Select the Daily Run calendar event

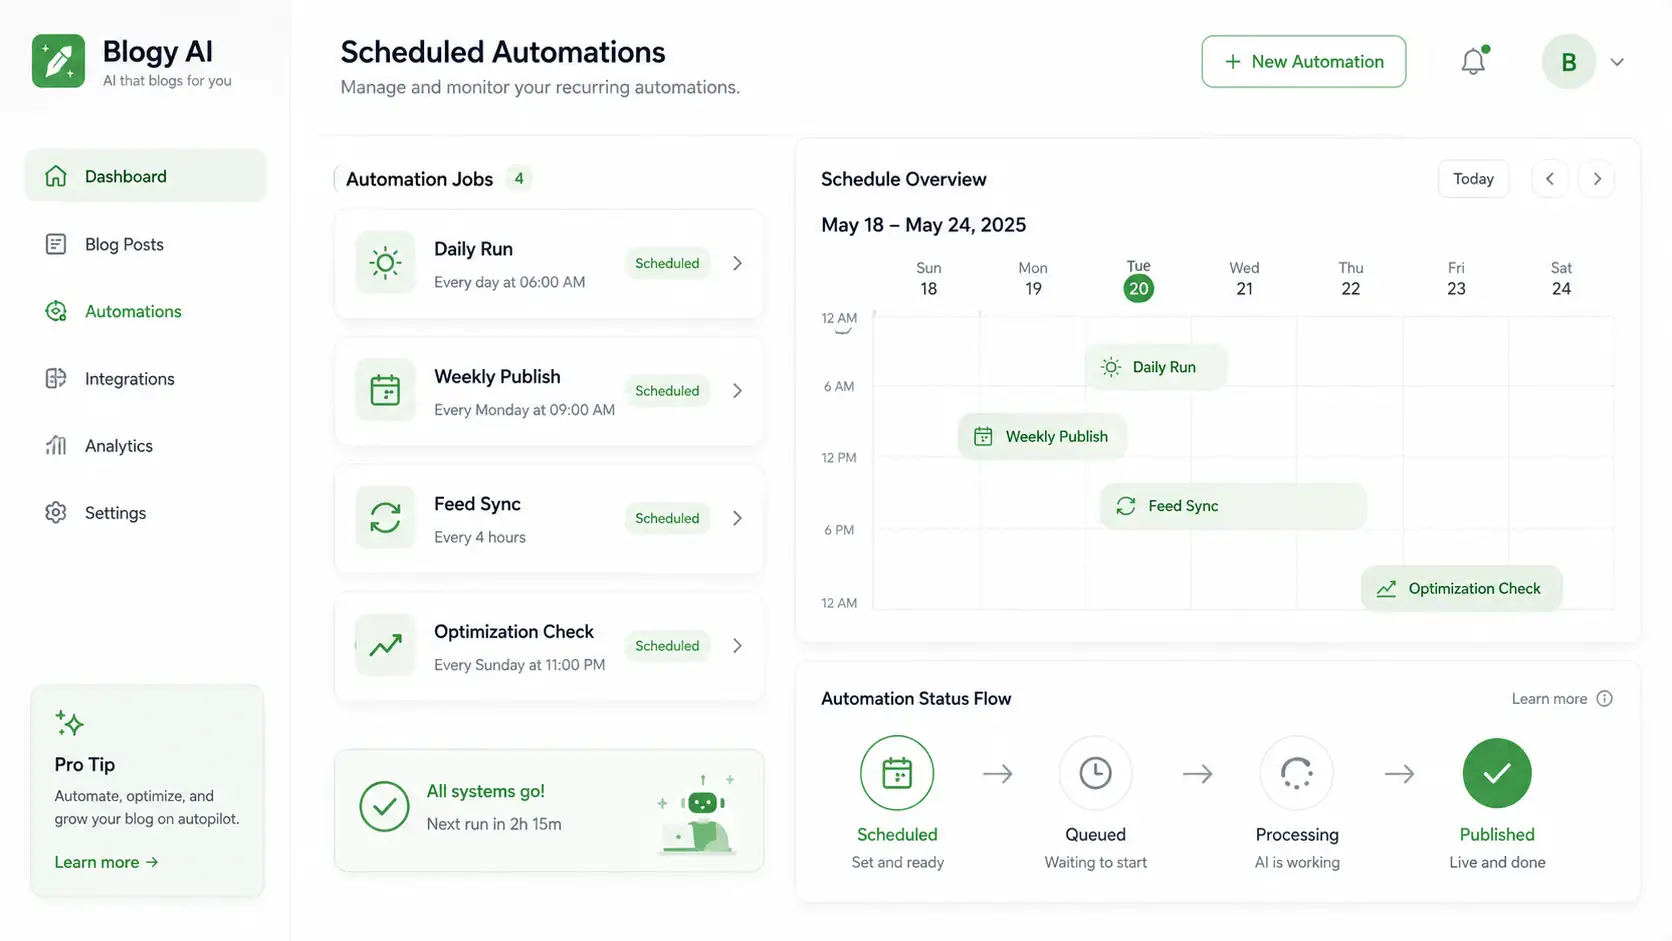click(x=1156, y=367)
